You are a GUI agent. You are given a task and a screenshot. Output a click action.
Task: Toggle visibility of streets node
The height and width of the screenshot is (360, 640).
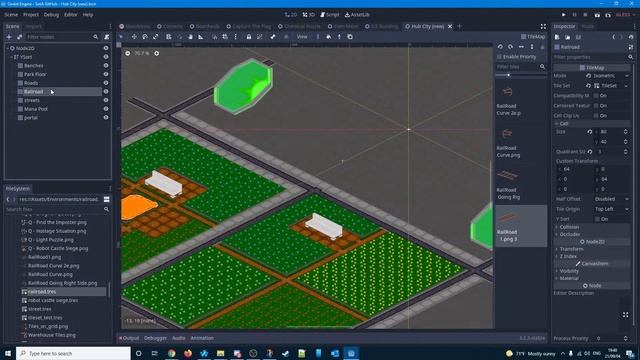(106, 100)
